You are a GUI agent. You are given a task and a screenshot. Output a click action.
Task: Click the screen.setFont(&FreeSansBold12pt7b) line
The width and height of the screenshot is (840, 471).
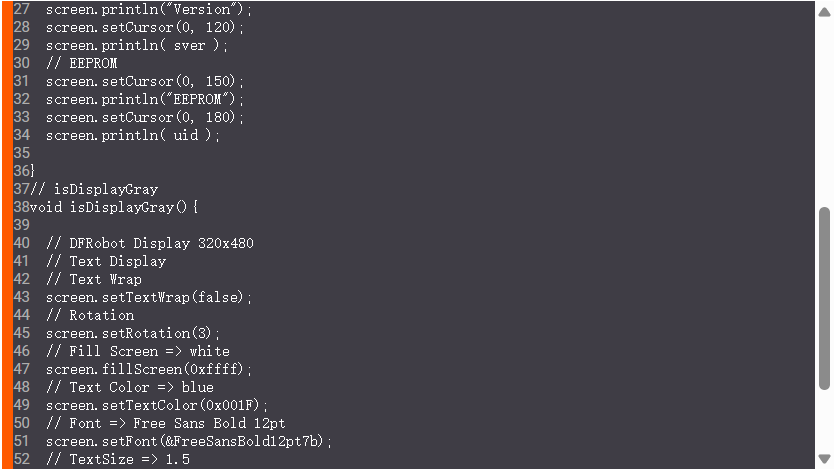[189, 441]
